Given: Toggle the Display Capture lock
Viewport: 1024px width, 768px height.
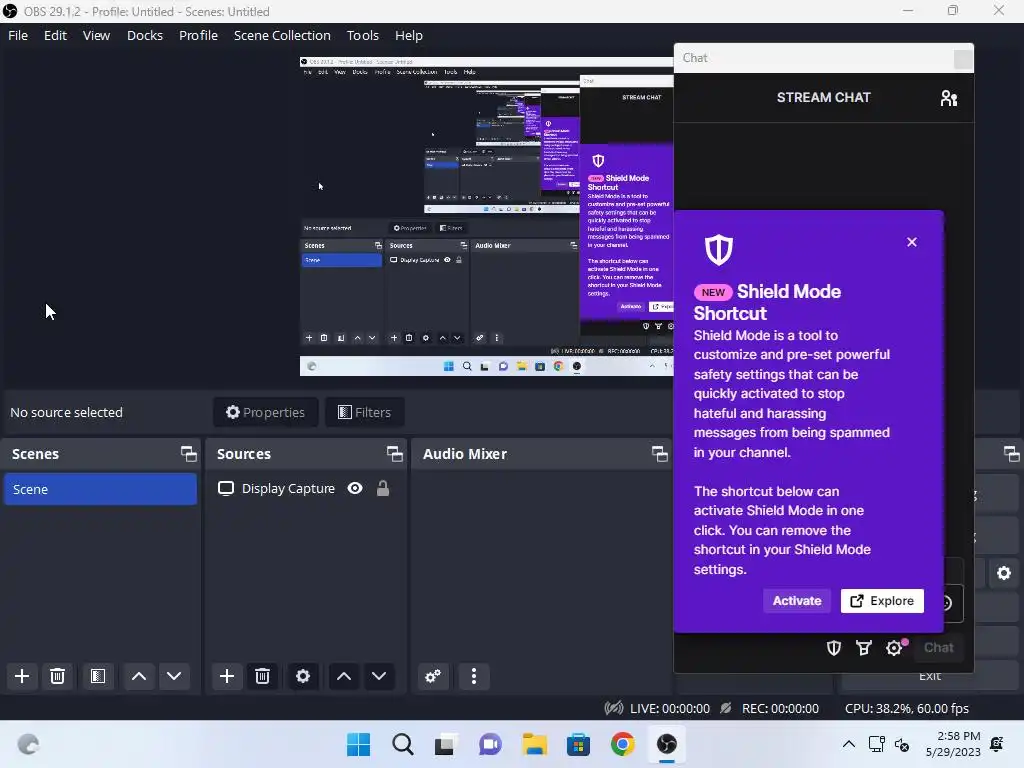Looking at the screenshot, I should tap(383, 488).
